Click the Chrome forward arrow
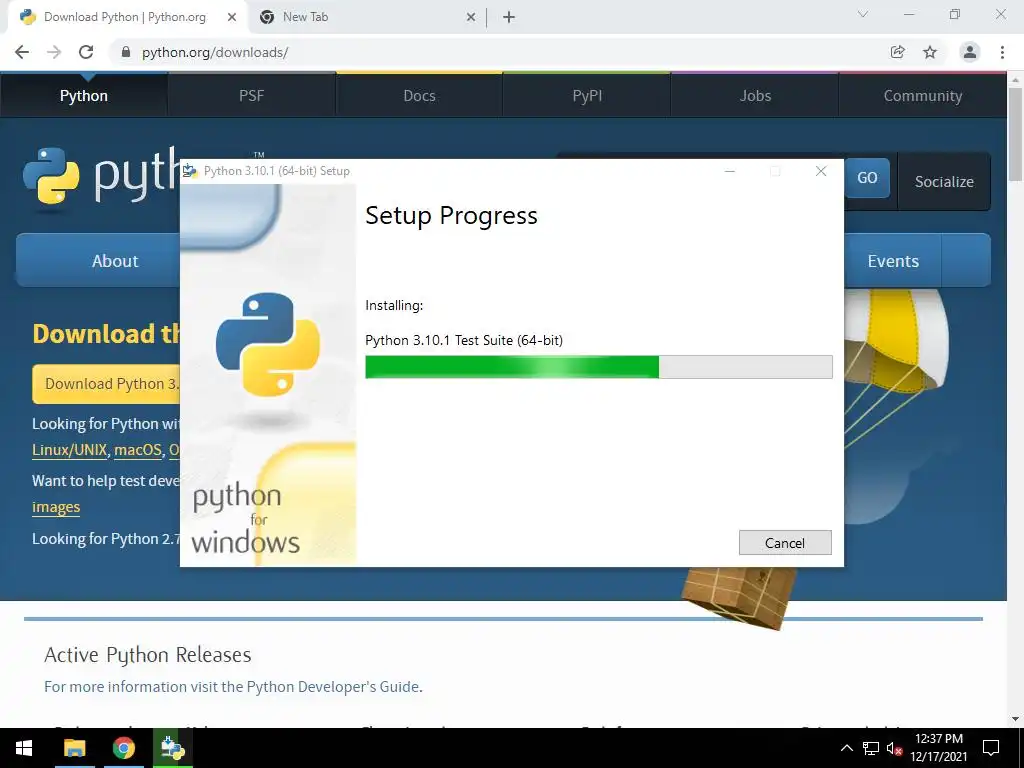This screenshot has height=768, width=1024. click(54, 52)
